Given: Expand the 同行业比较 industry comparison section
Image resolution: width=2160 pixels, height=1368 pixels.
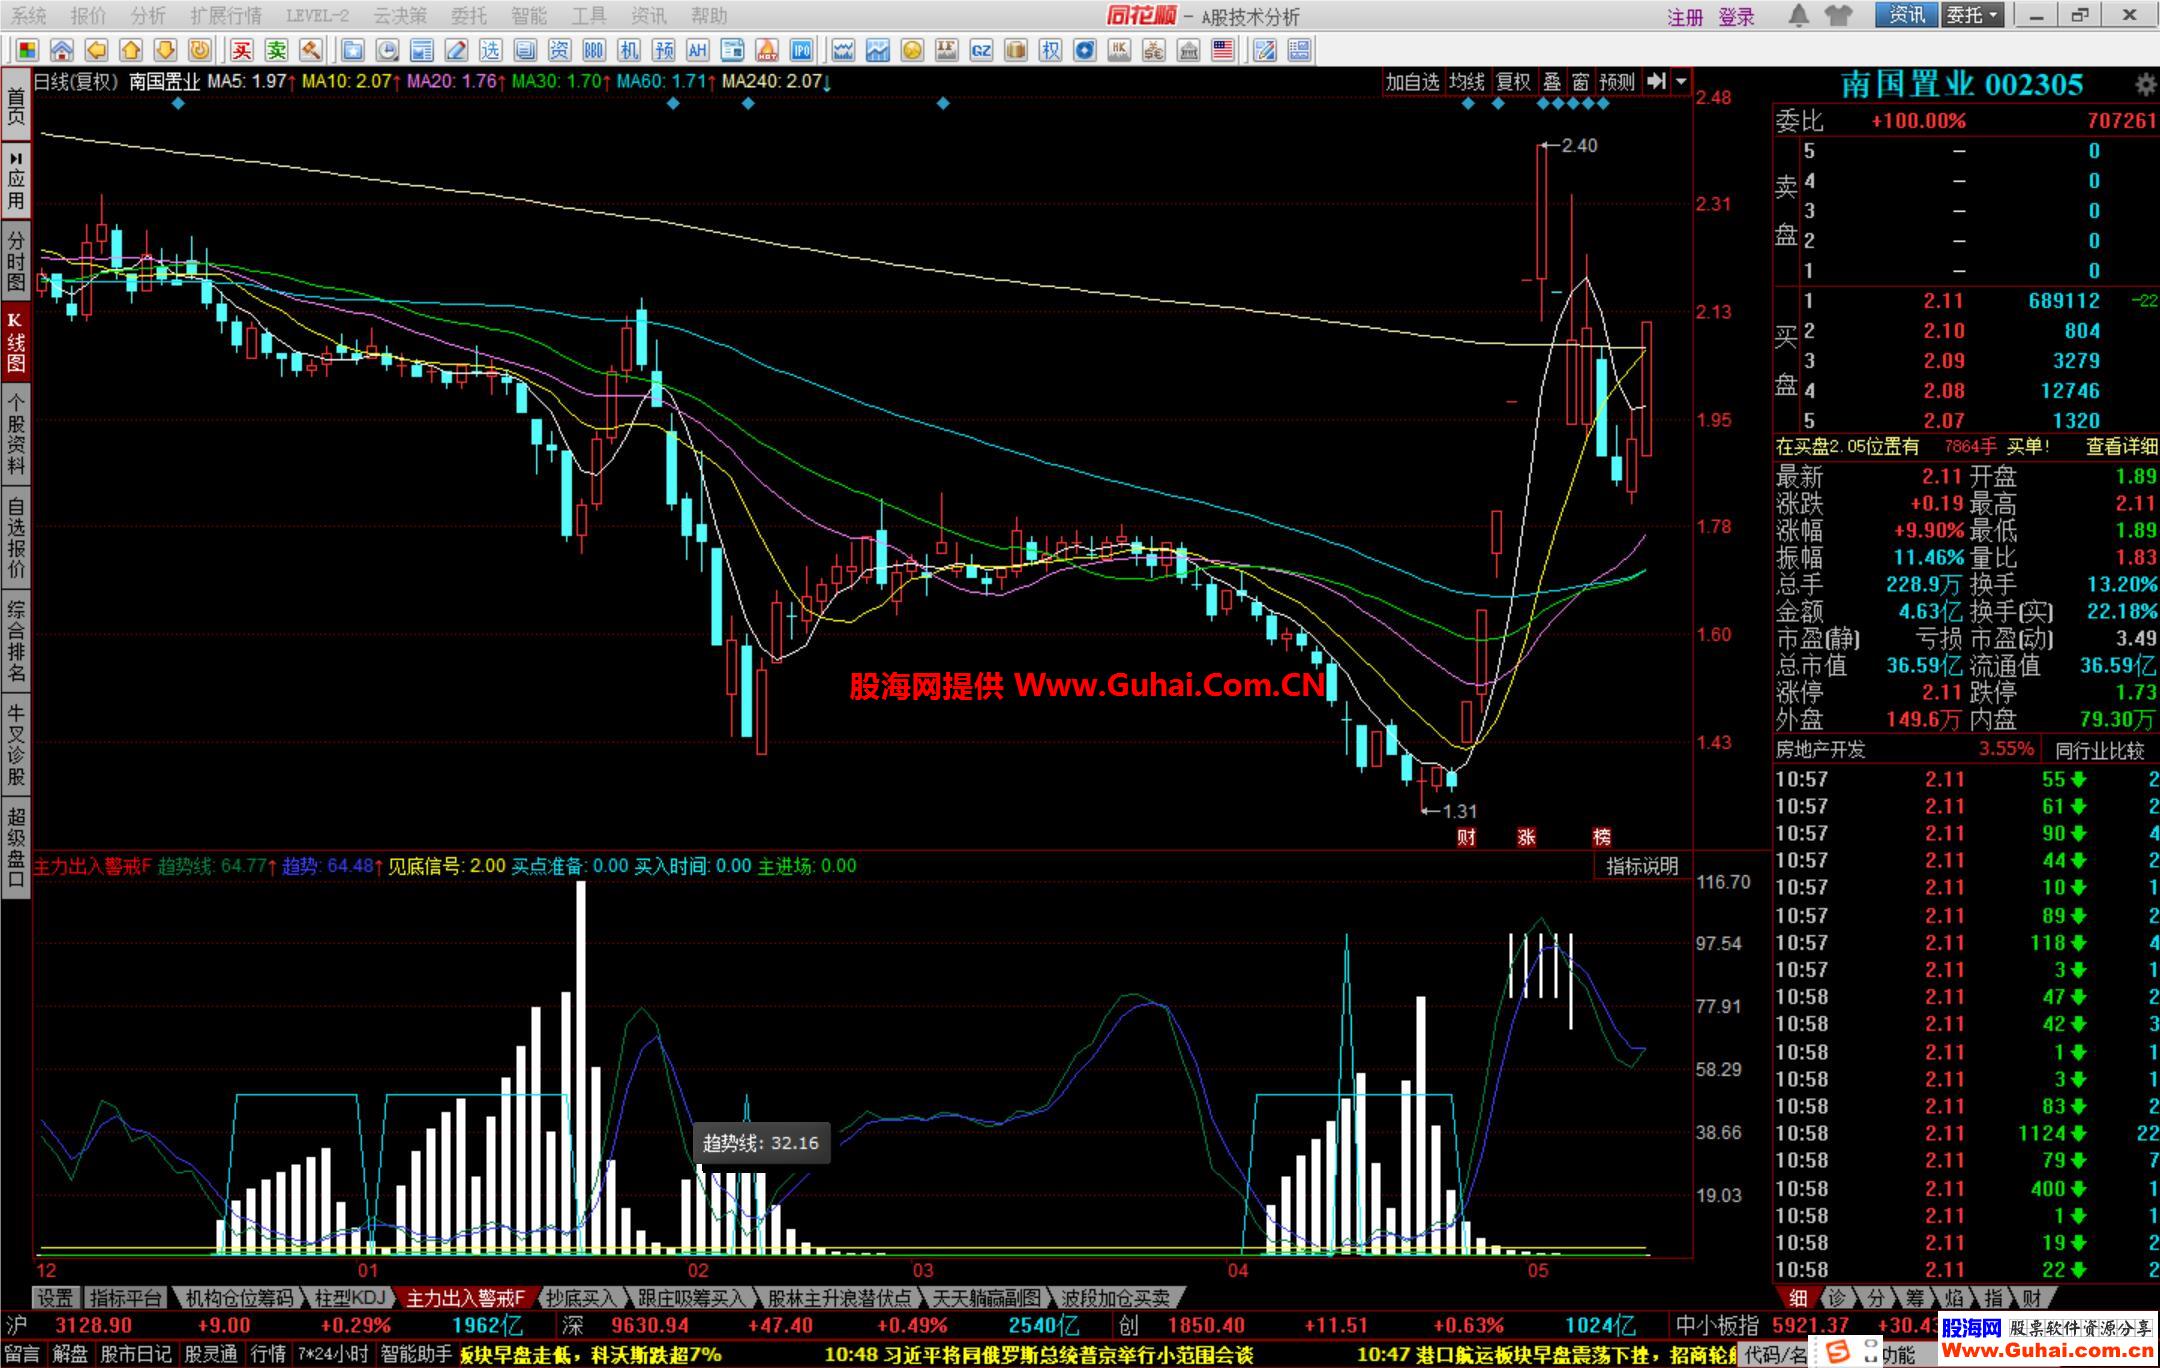Looking at the screenshot, I should click(x=2100, y=750).
